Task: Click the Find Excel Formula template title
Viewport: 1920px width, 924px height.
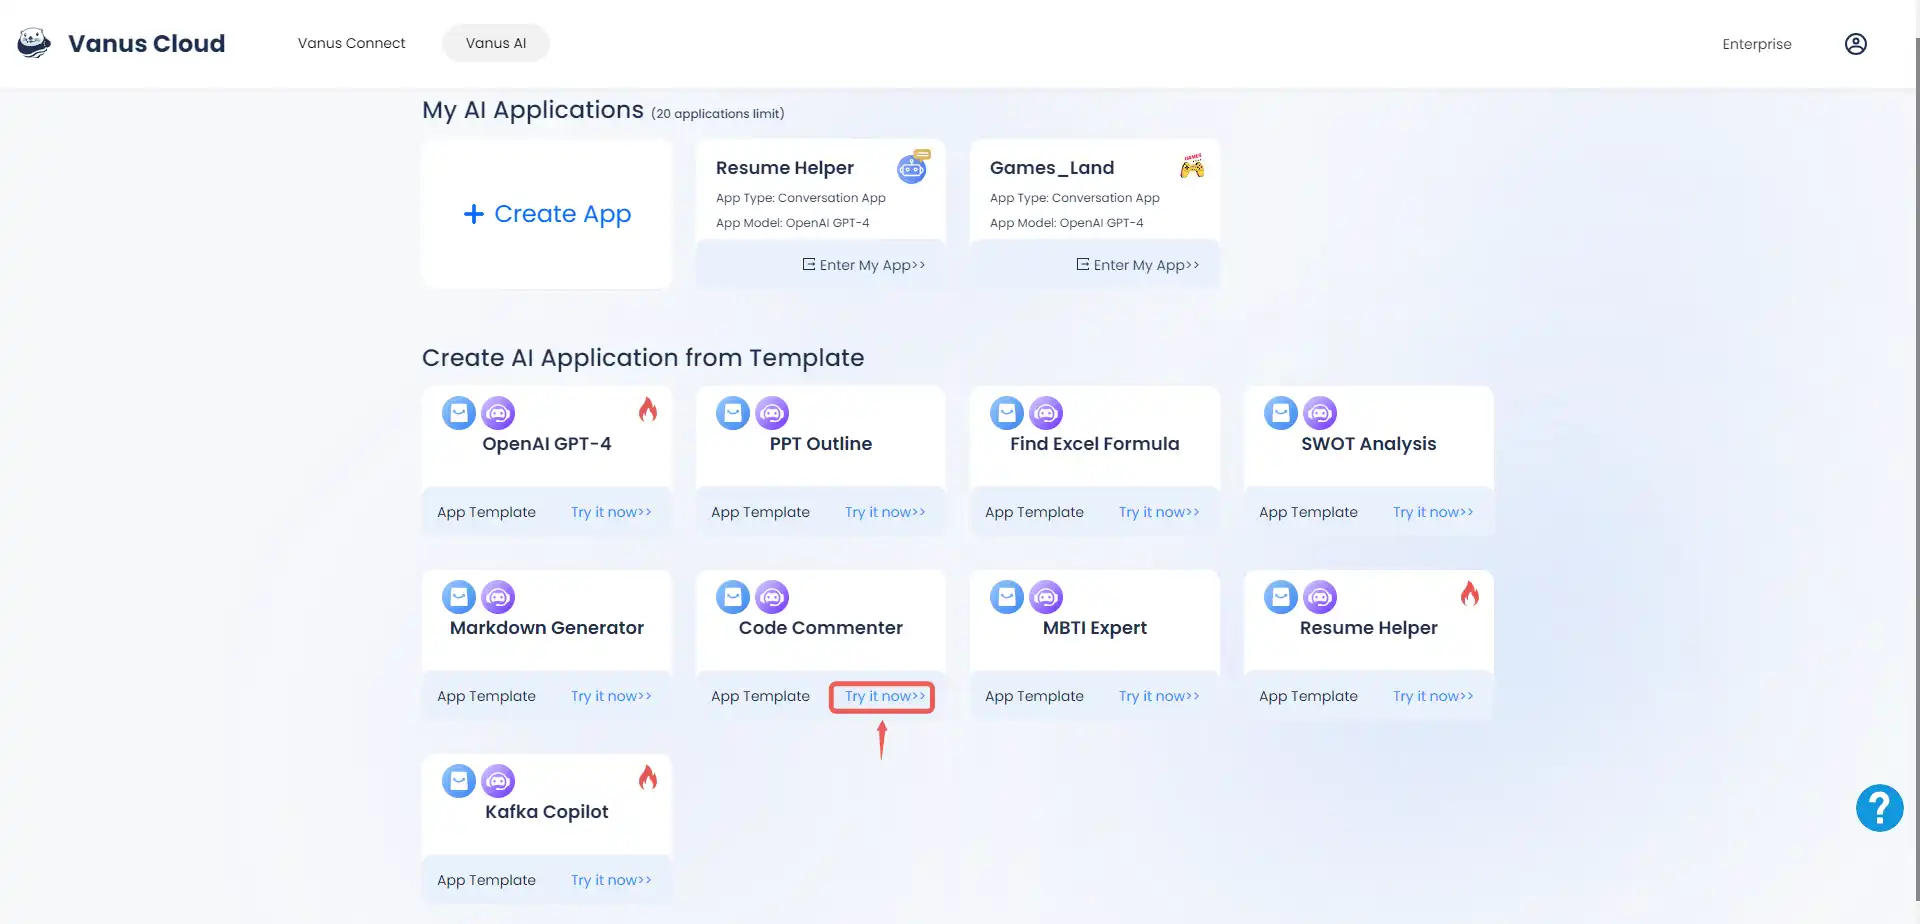Action: point(1095,444)
